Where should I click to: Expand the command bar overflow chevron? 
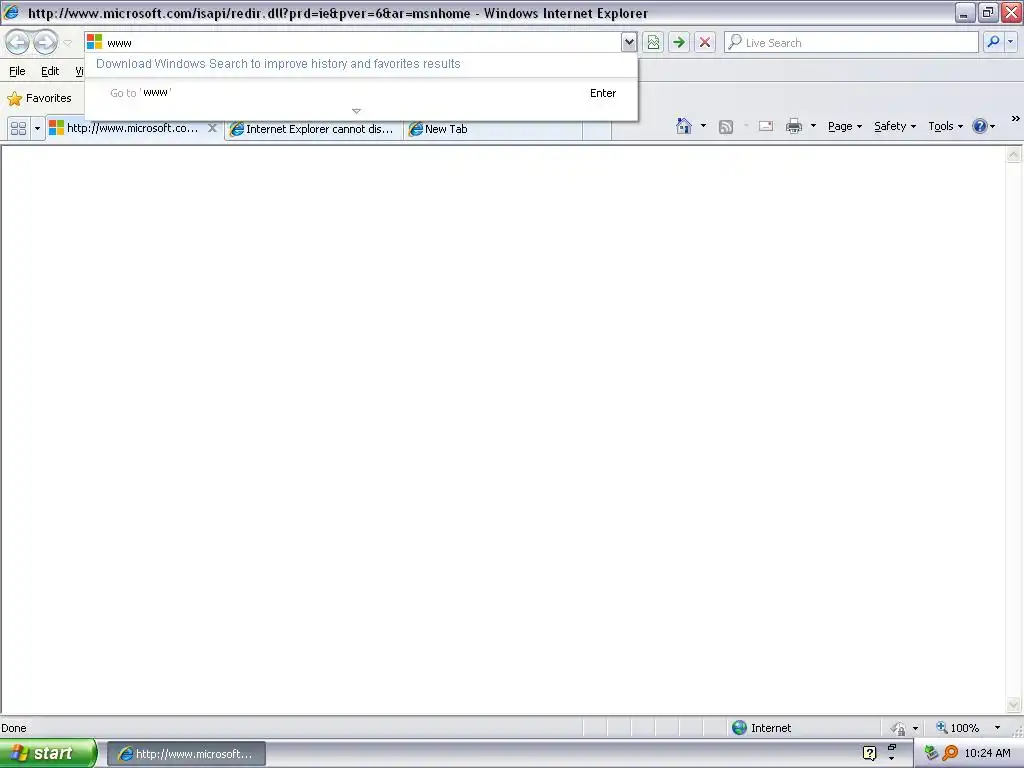1016,119
